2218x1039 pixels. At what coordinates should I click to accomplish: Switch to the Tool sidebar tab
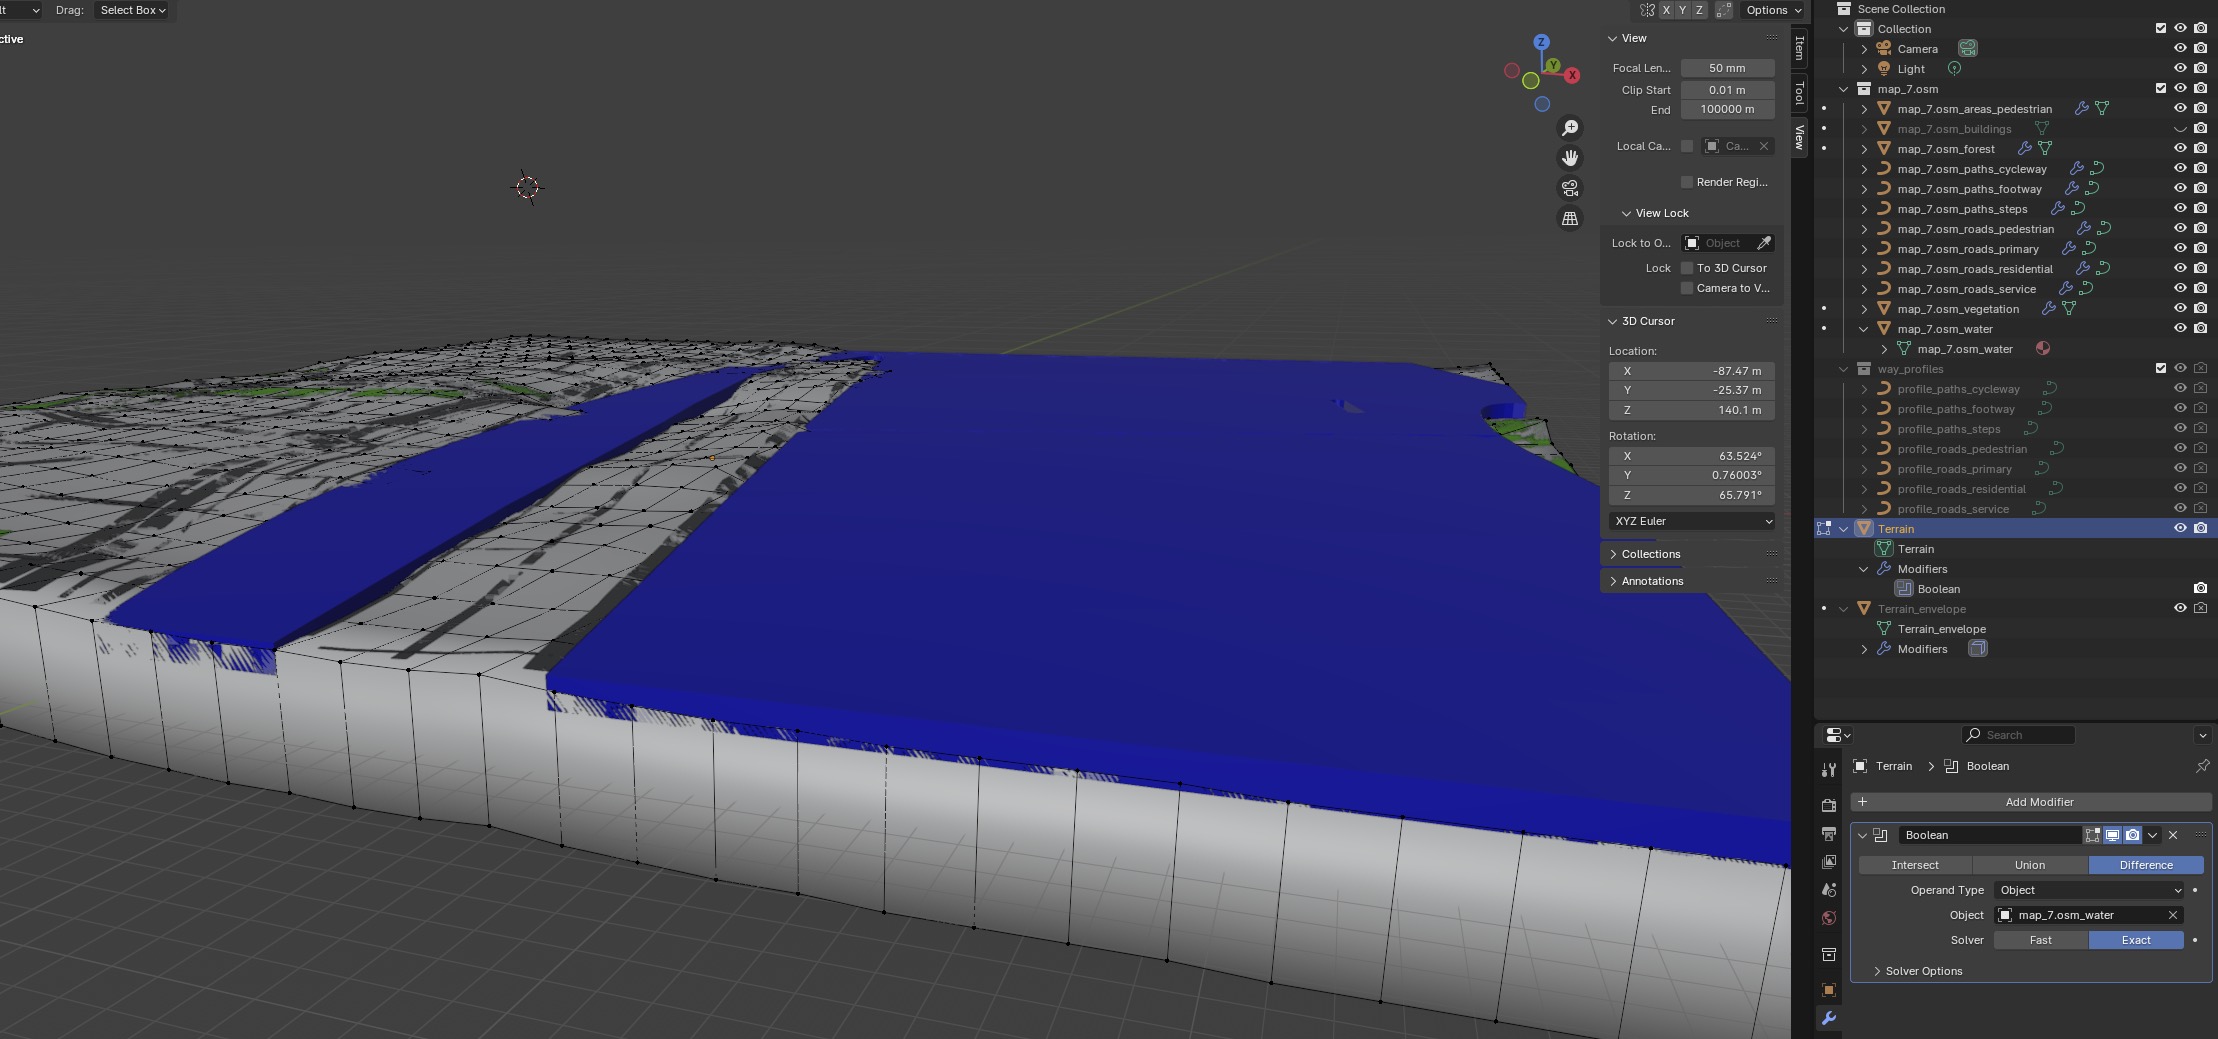coord(1800,93)
